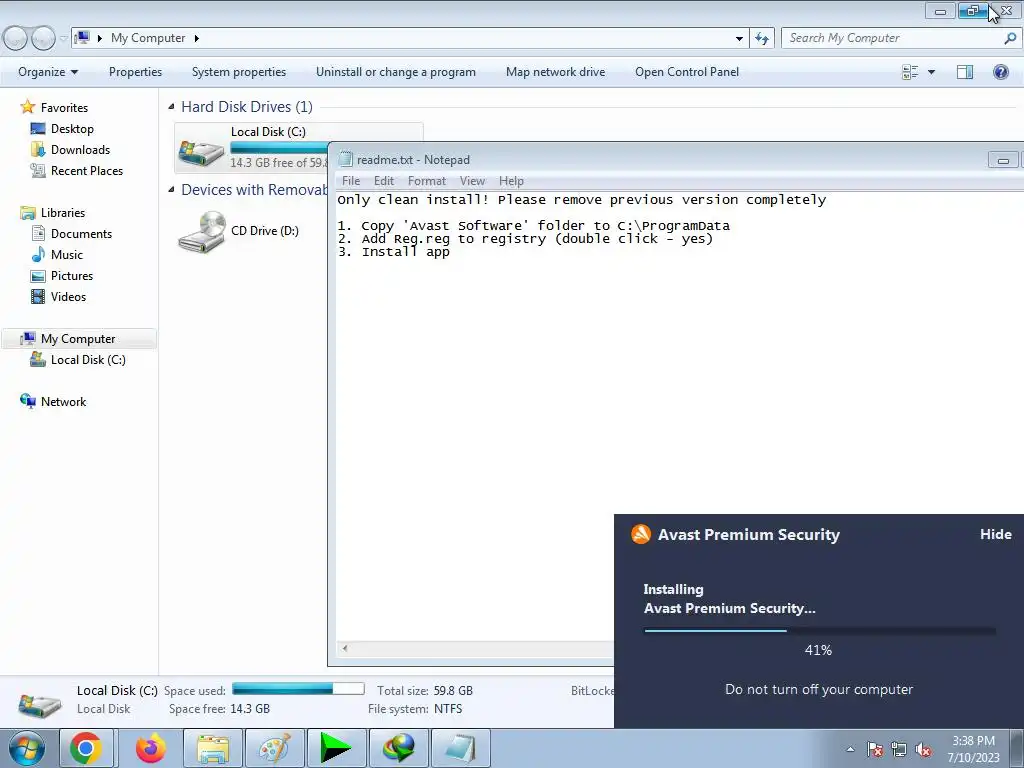The width and height of the screenshot is (1024, 768).
Task: Open Music library
Action: [67, 255]
